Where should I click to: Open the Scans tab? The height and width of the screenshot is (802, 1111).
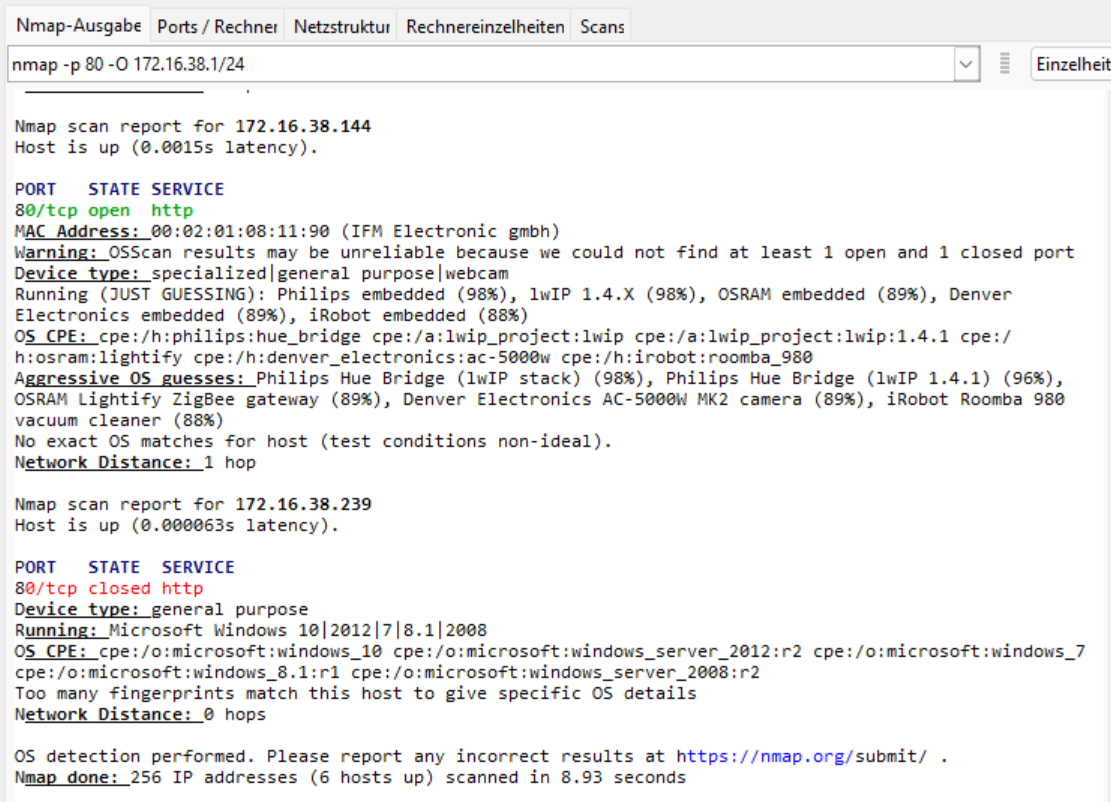point(602,27)
